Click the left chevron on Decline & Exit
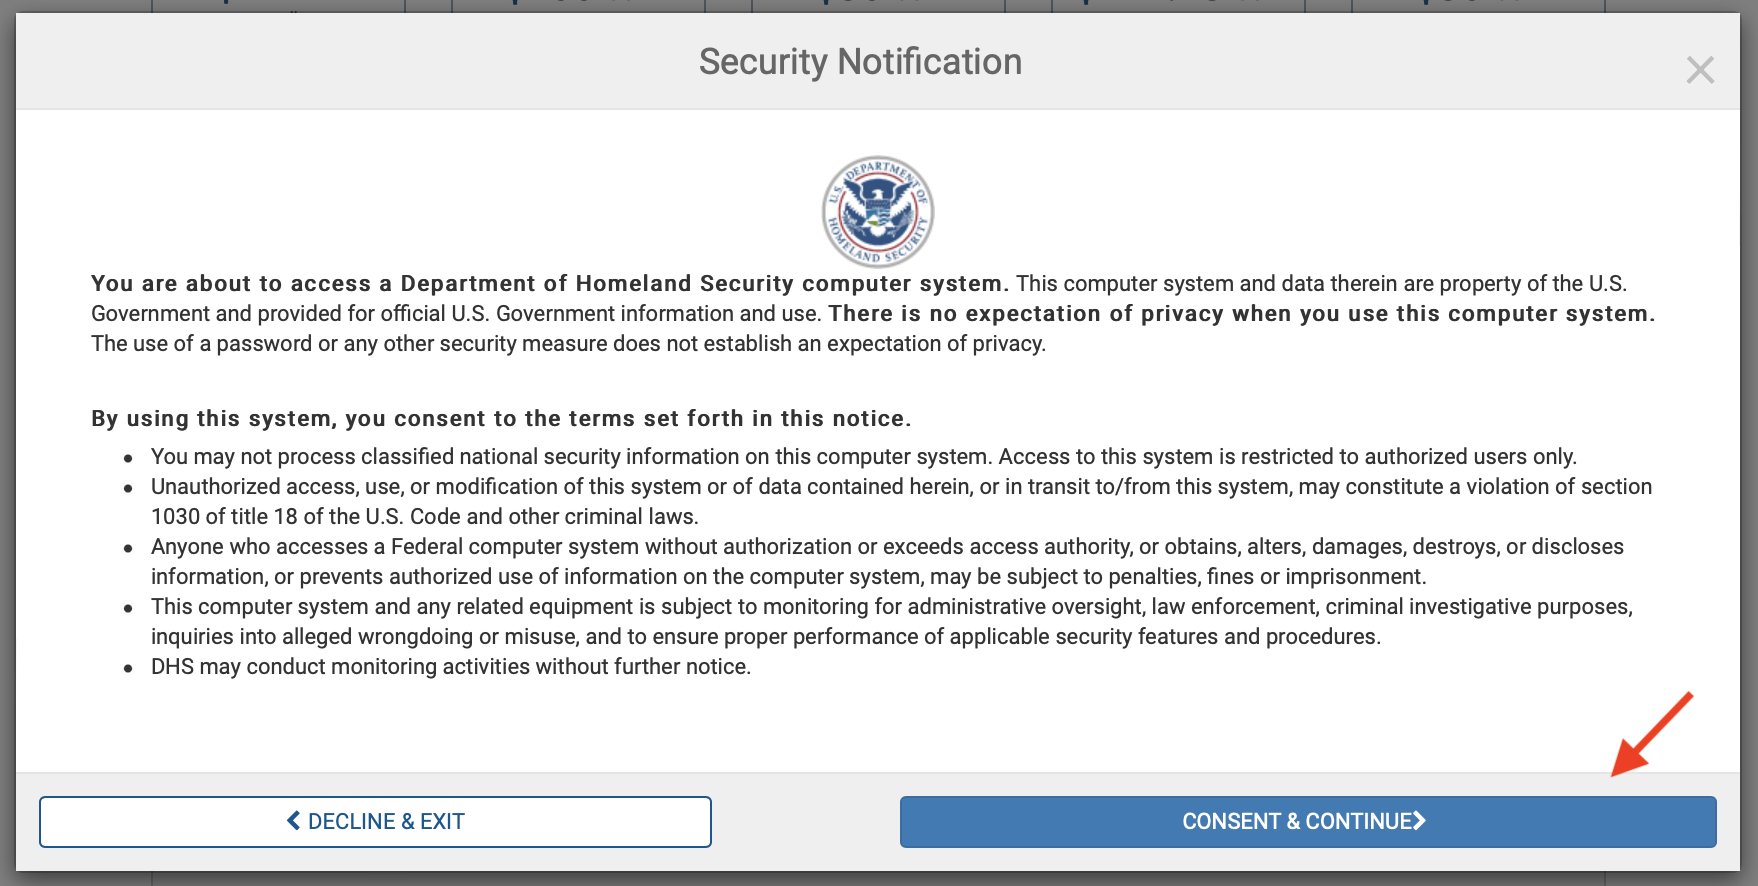The image size is (1758, 886). coord(293,821)
